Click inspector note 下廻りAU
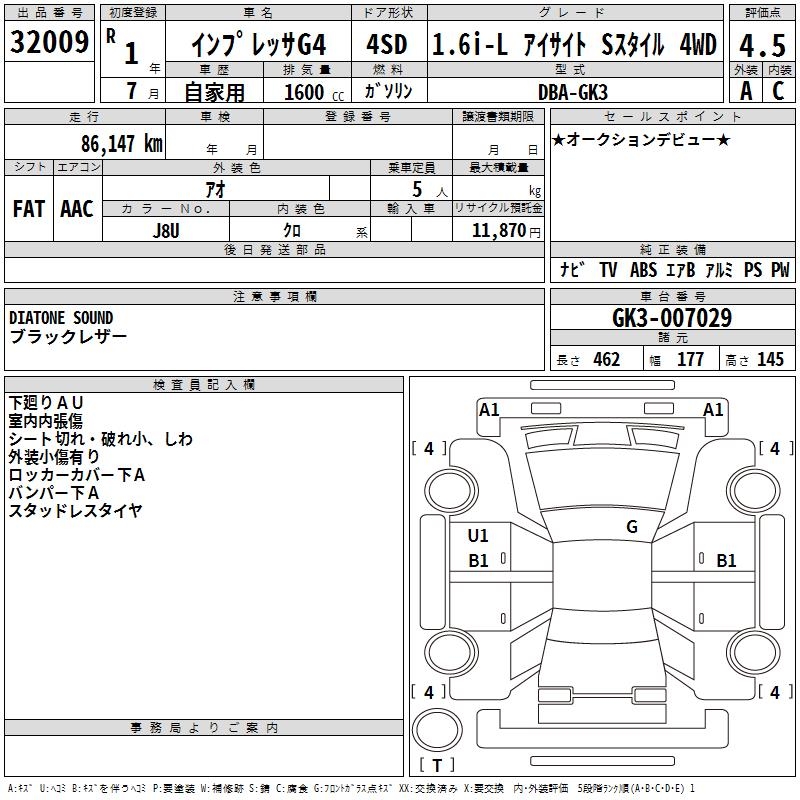 pos(46,403)
